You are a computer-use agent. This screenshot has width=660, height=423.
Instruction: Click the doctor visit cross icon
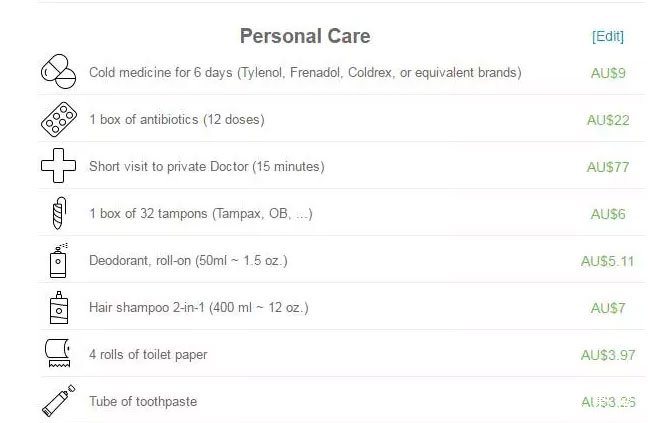click(59, 165)
